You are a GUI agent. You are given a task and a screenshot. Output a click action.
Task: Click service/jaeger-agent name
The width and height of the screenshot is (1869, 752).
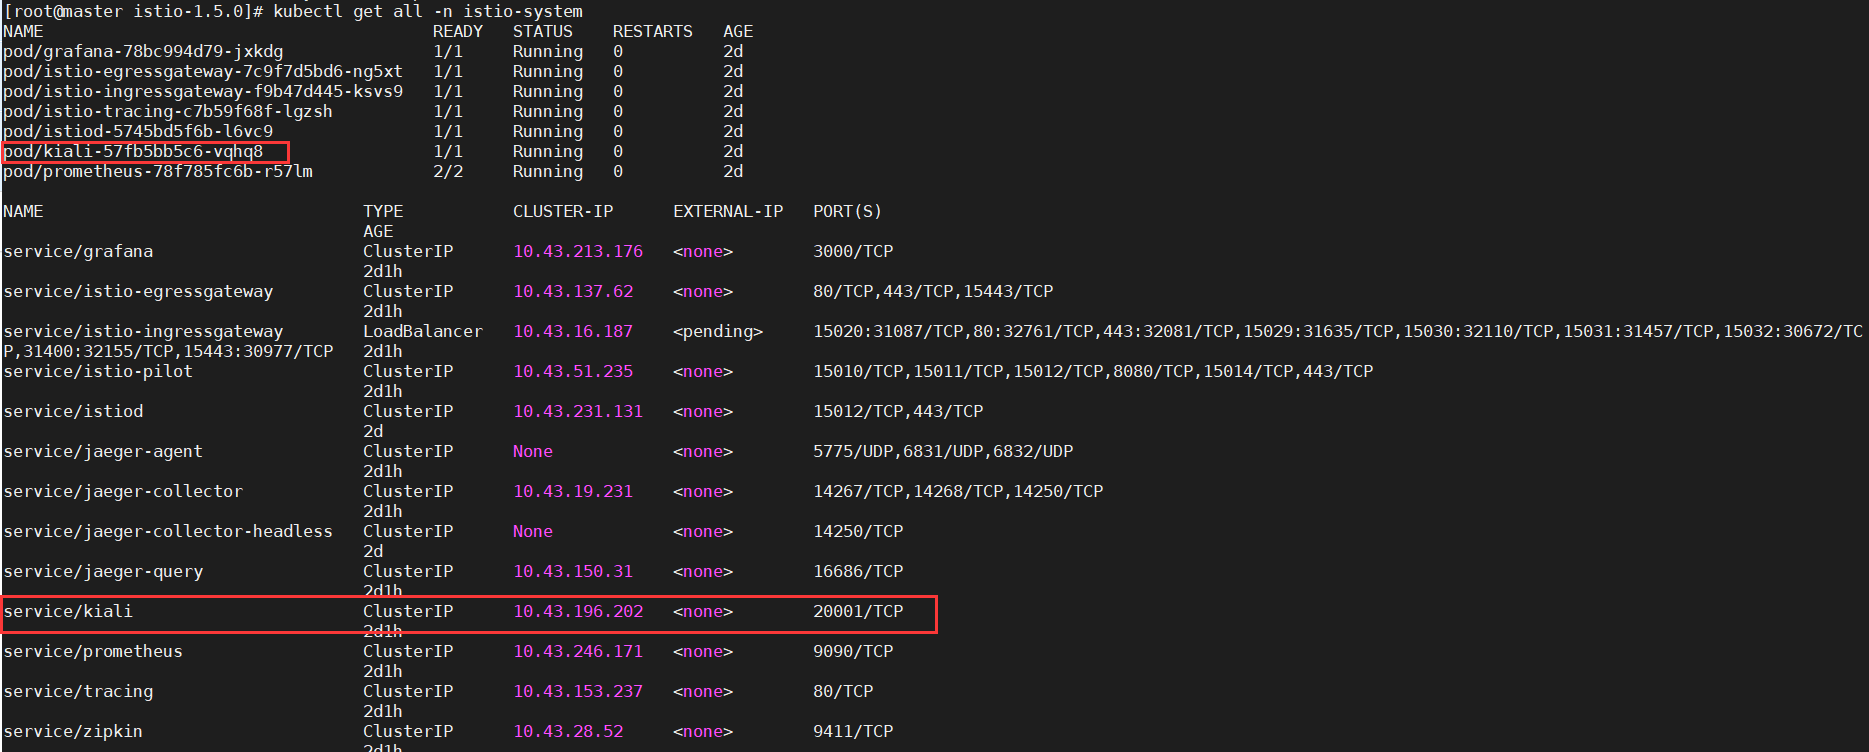pos(103,452)
